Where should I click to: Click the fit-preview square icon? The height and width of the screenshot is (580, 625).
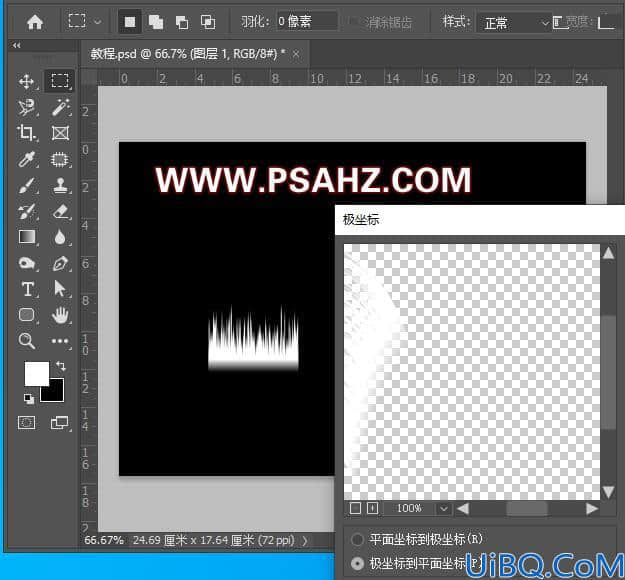pos(355,508)
